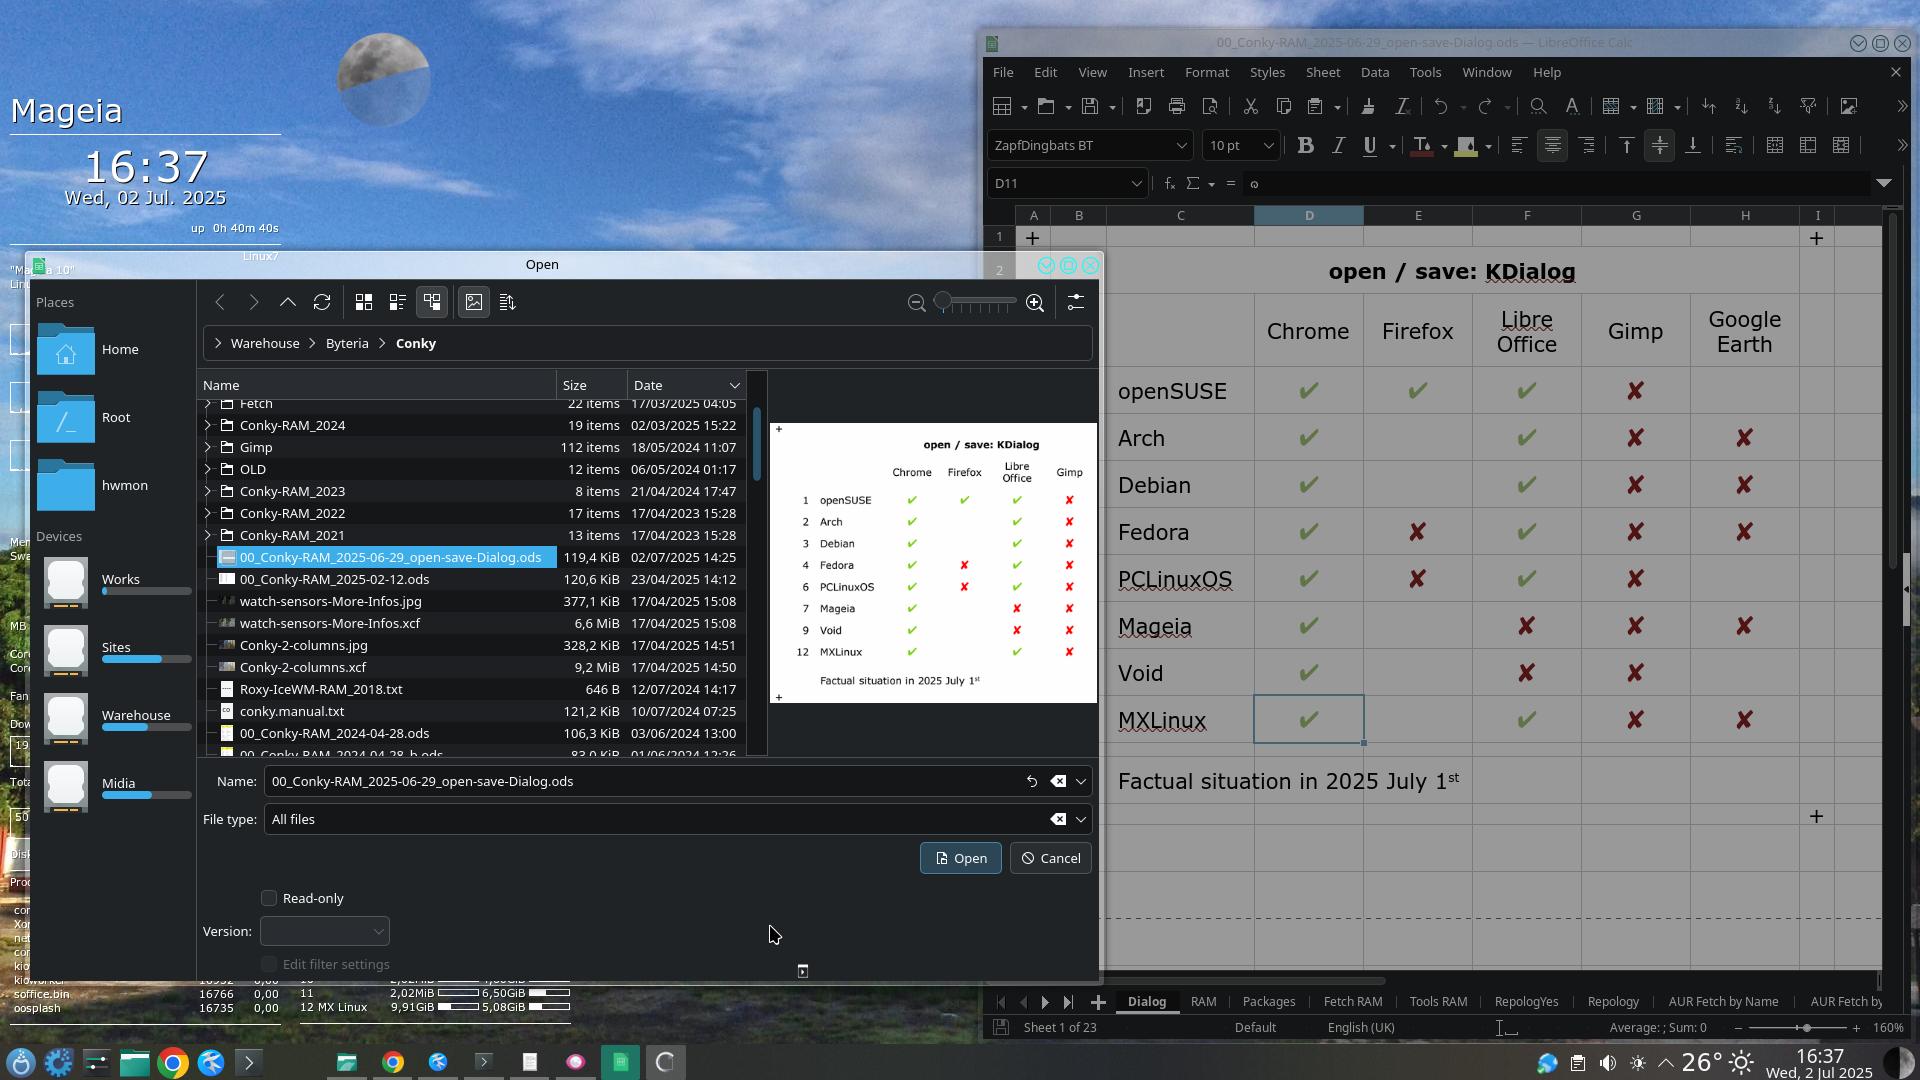This screenshot has height=1080, width=1920.
Task: Click Export as PDF icon in Calc
Action: click(1144, 106)
